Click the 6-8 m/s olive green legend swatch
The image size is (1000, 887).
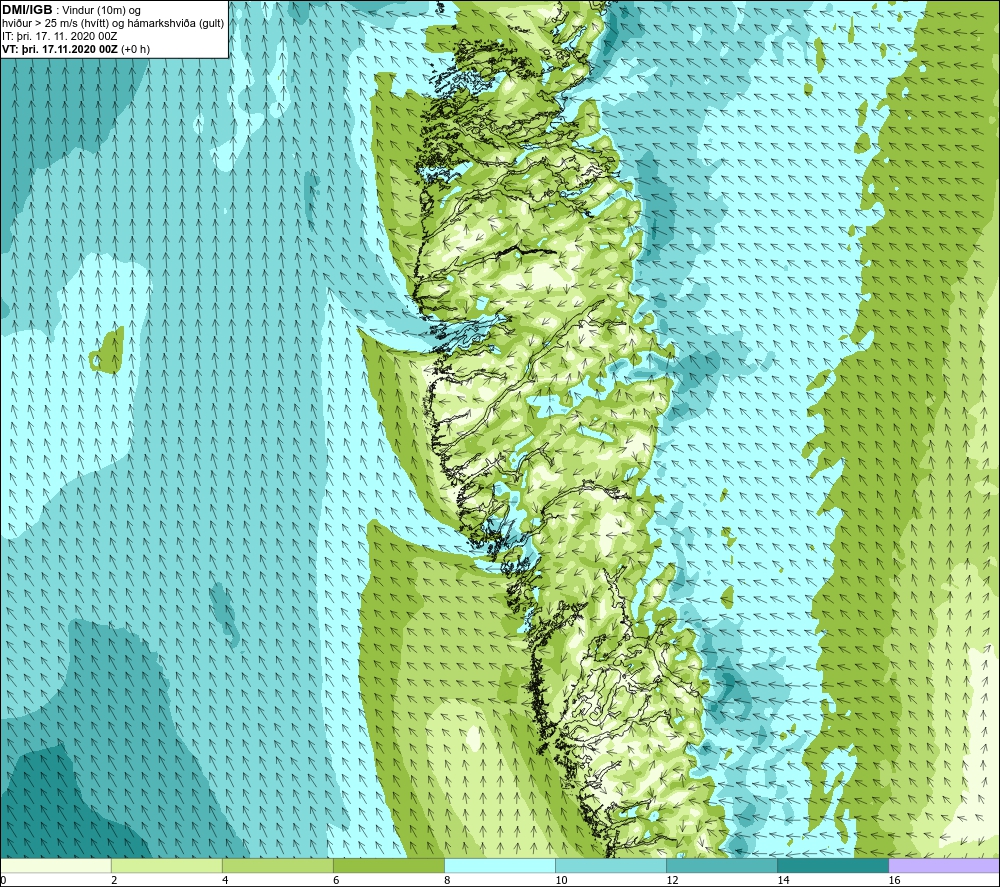tap(388, 865)
